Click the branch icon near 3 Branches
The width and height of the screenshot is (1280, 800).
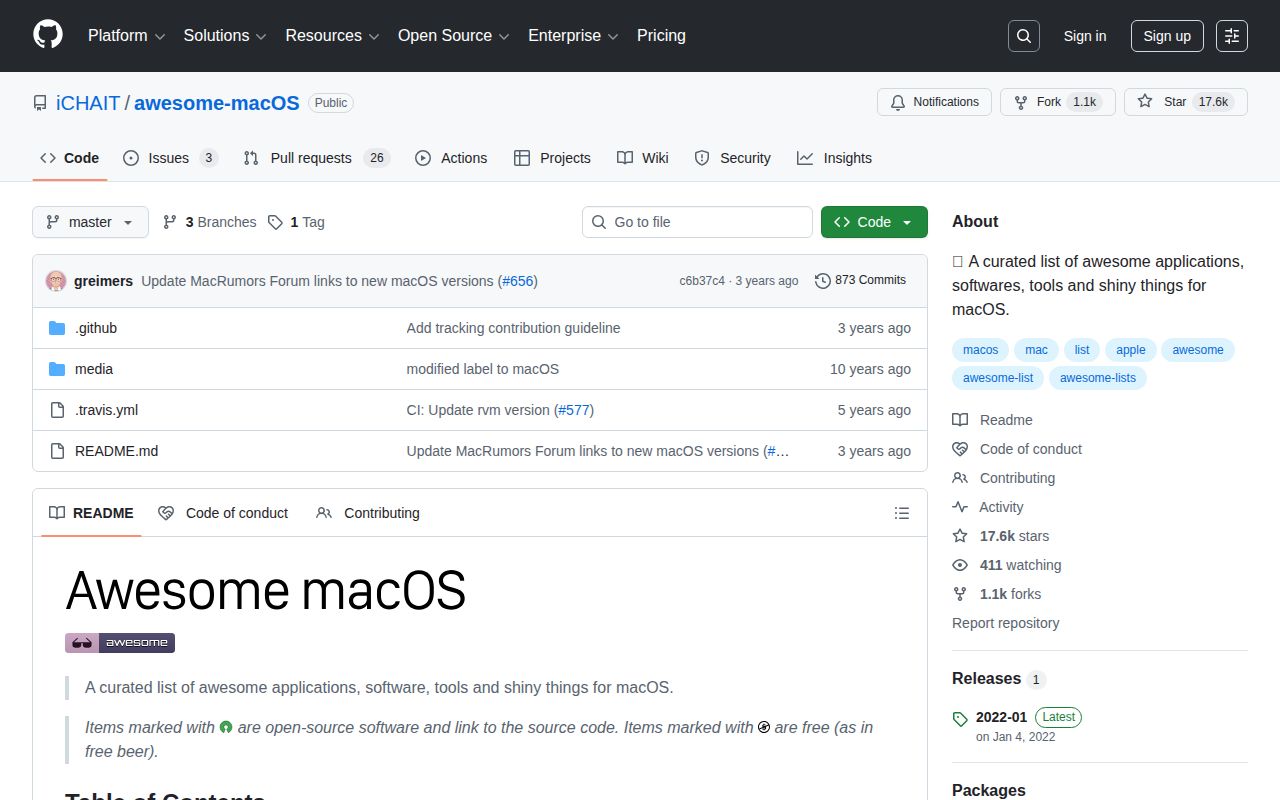pos(170,221)
